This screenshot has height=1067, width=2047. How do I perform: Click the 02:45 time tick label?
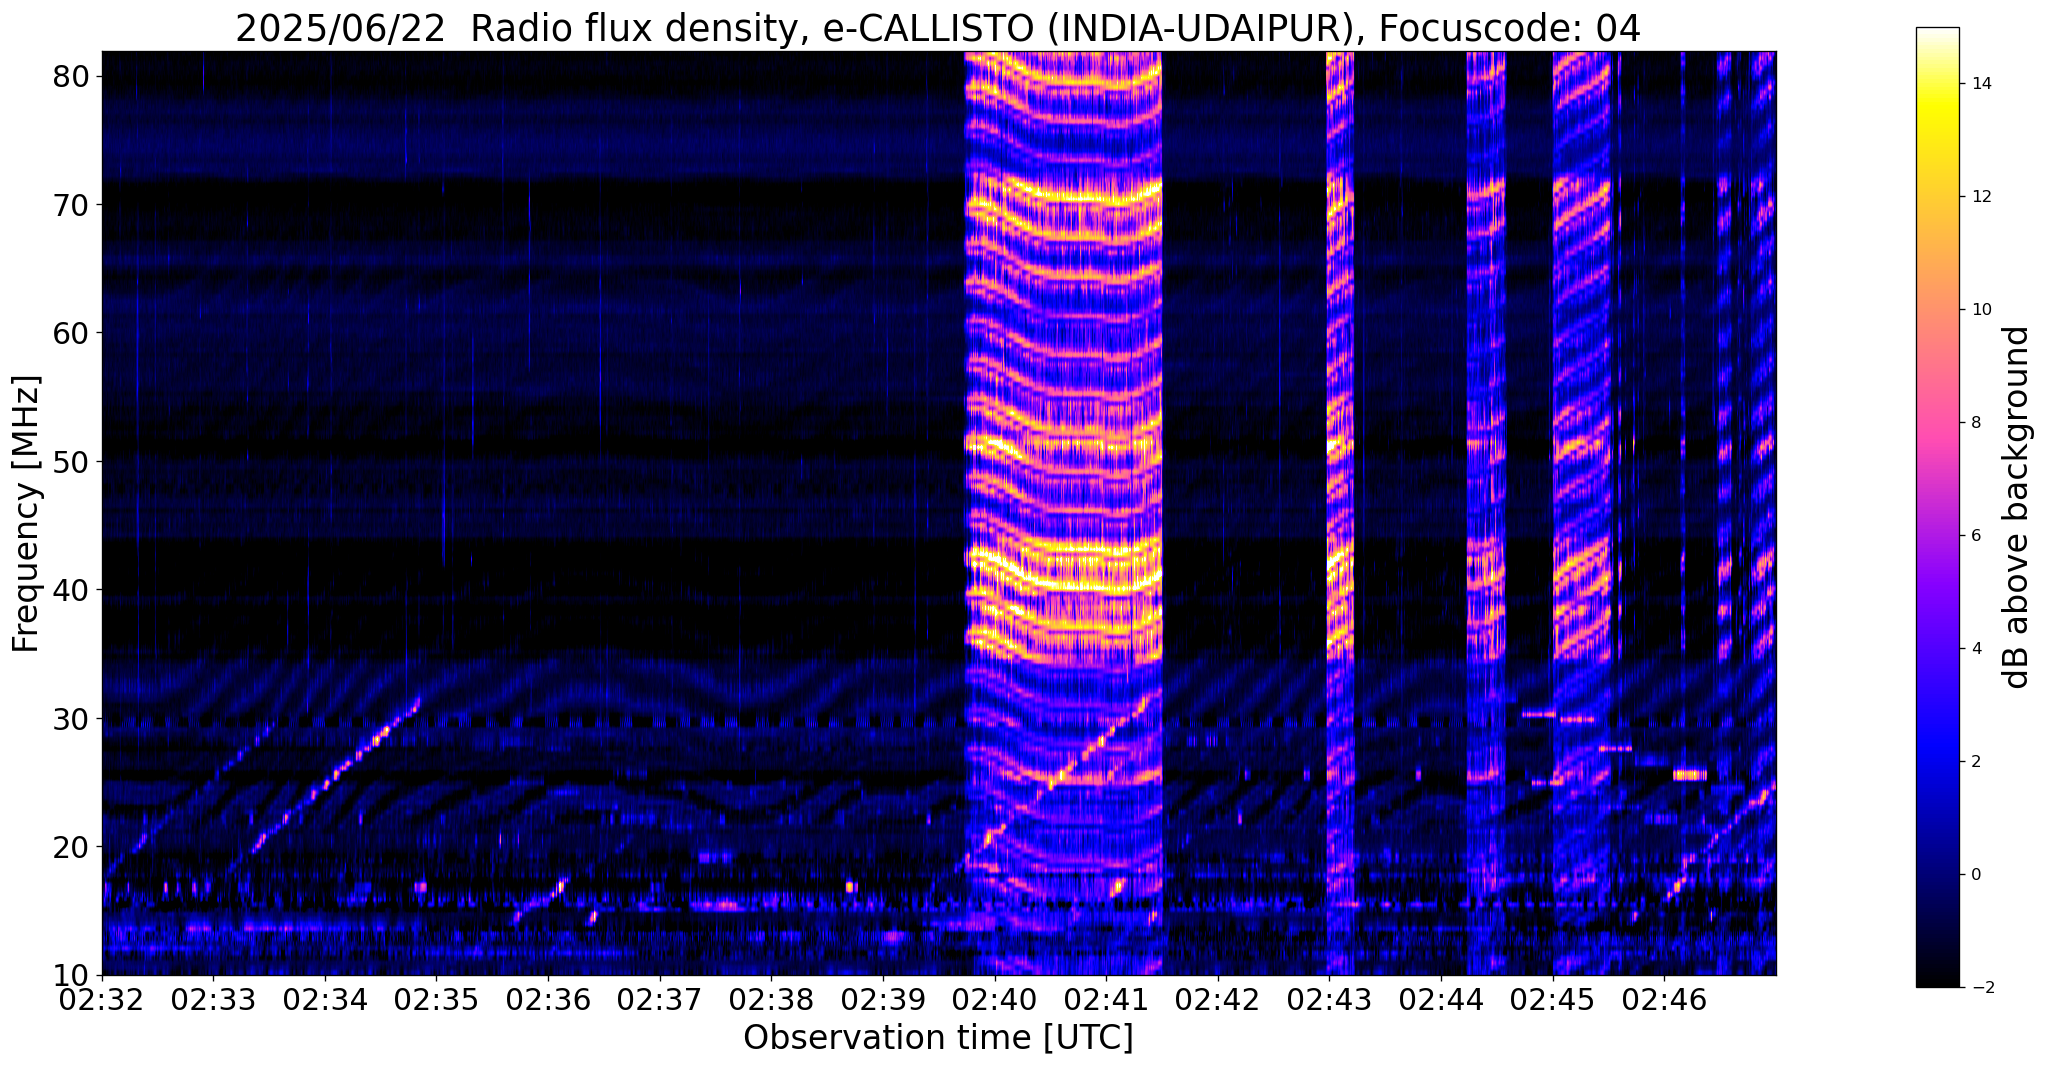pos(1553,999)
